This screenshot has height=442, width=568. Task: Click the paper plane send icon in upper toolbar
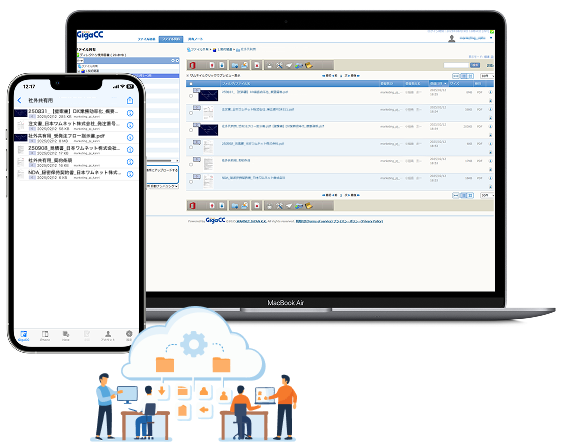coord(289,66)
